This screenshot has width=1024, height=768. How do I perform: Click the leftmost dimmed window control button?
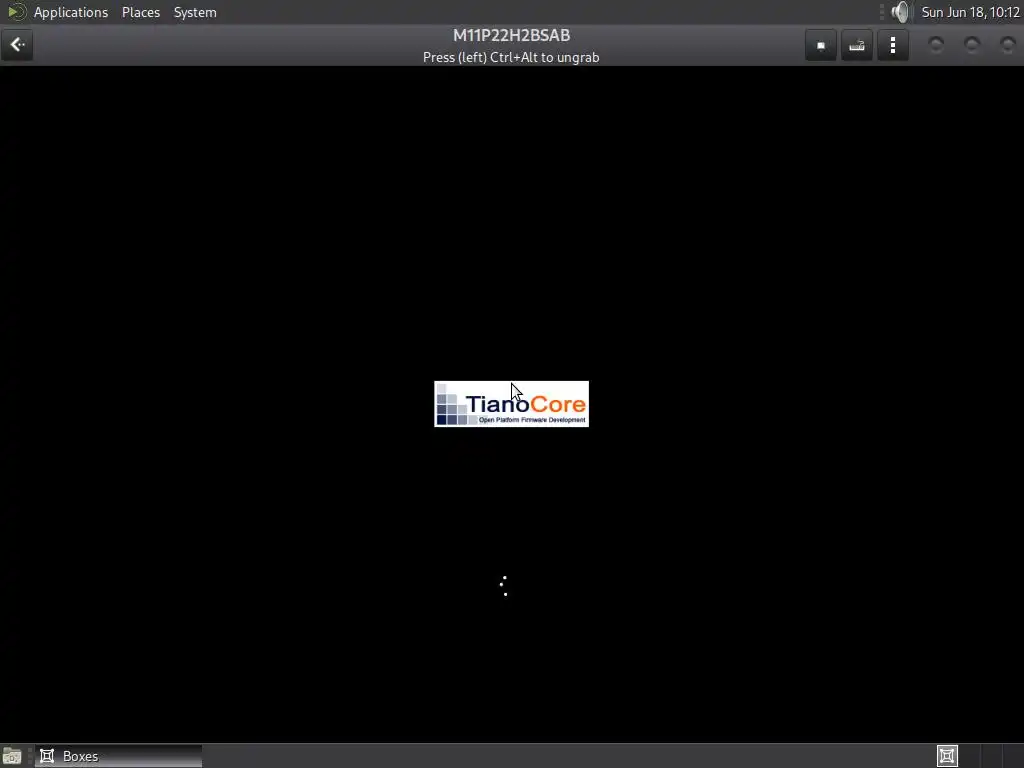tap(936, 45)
